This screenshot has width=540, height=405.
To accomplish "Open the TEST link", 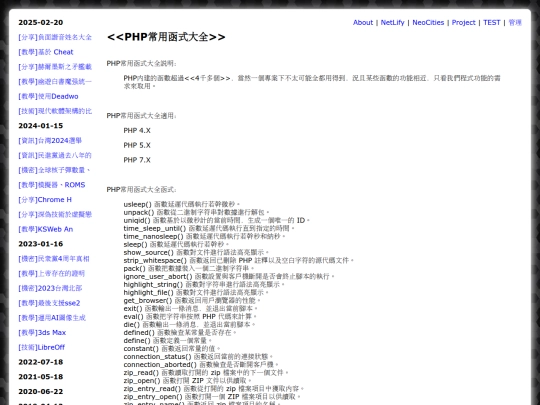I will point(491,22).
